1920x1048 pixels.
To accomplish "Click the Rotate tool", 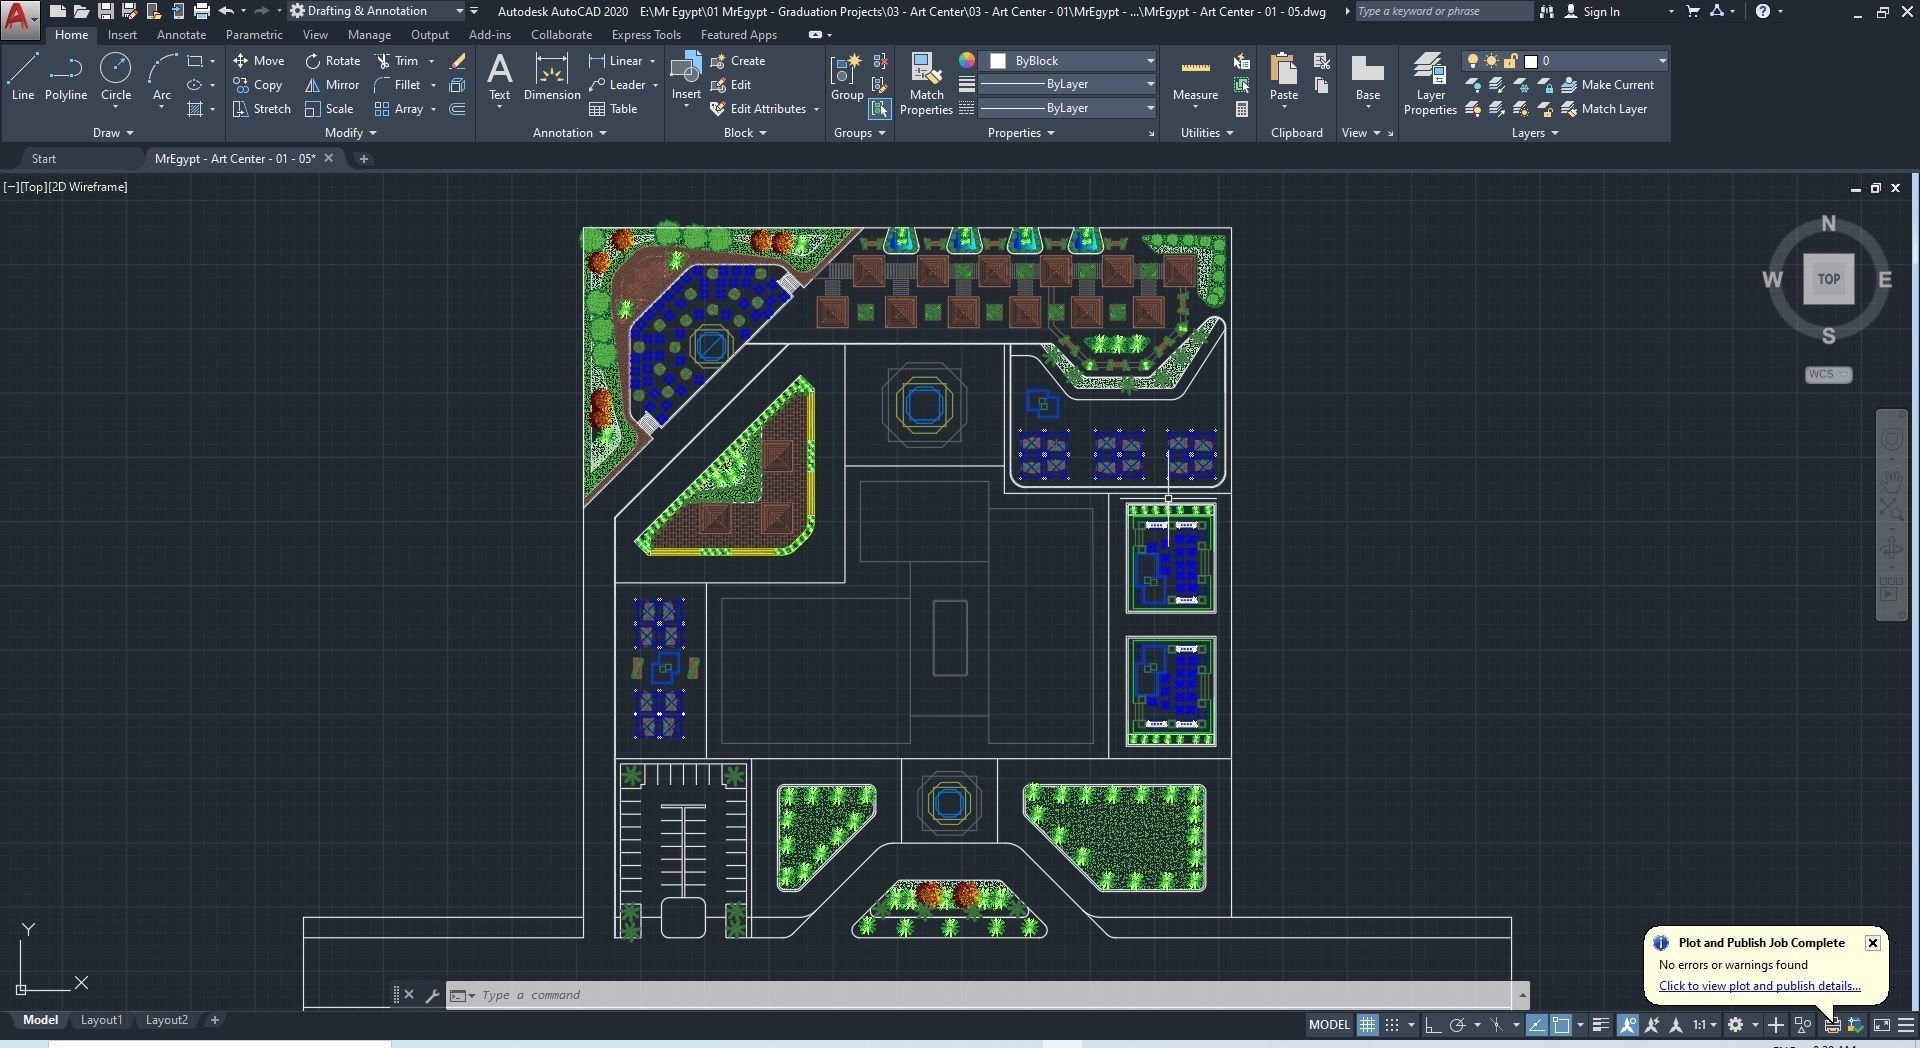I will [x=332, y=61].
